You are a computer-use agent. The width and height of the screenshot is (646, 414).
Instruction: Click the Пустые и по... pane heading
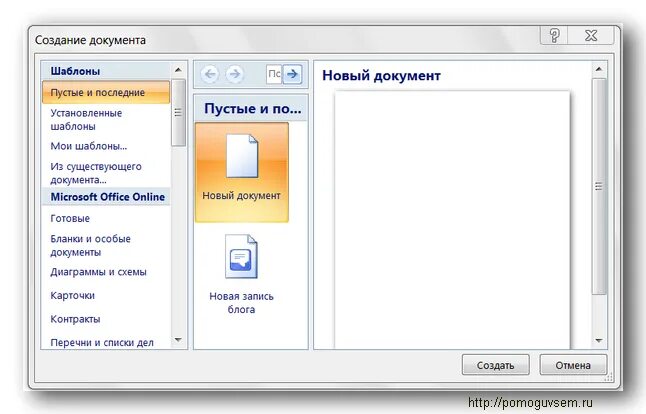click(253, 108)
